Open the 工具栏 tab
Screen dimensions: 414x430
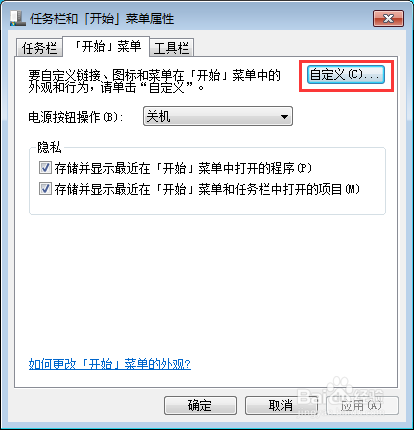coord(171,48)
